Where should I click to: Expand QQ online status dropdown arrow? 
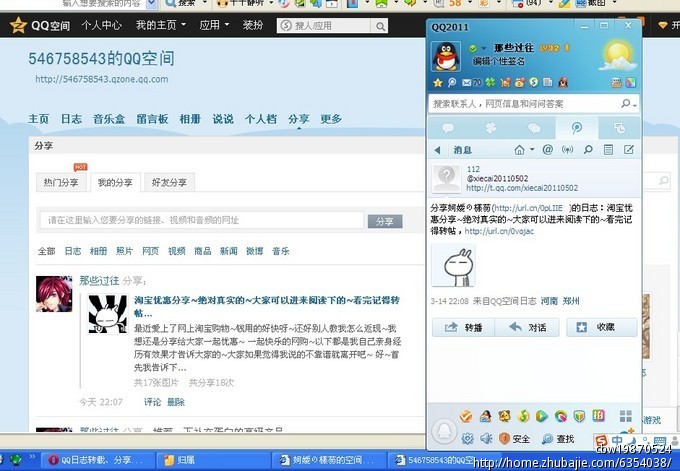(484, 49)
